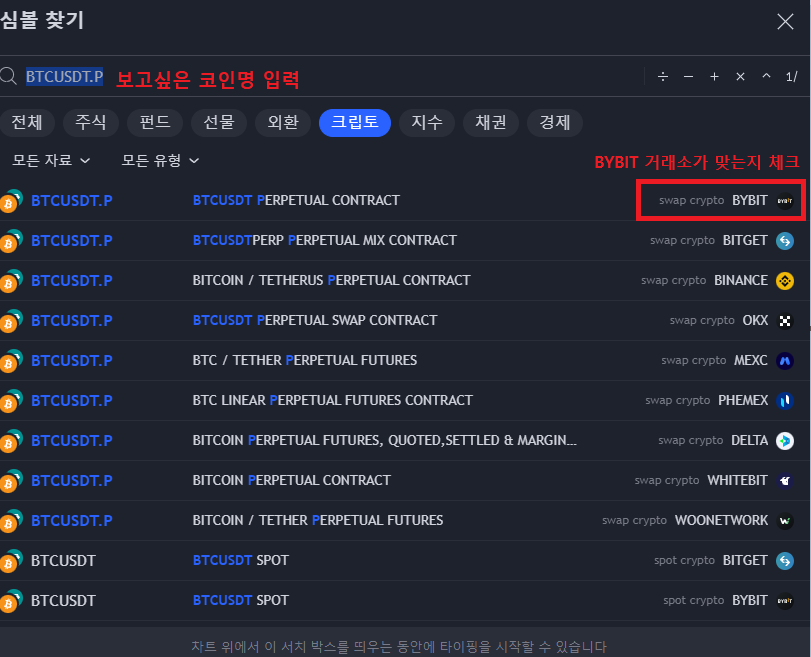Click the multiplication operator button
Screen dimensions: 811x657
[740, 77]
